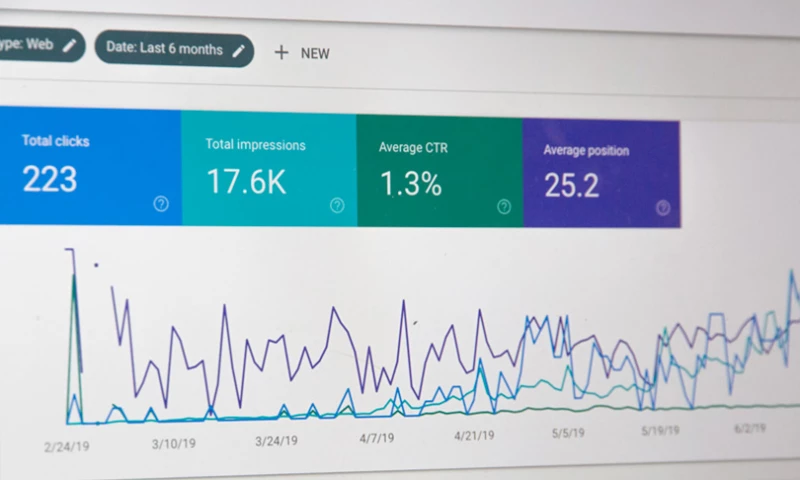The height and width of the screenshot is (480, 800).
Task: Open help icon on Average position card
Action: click(663, 208)
